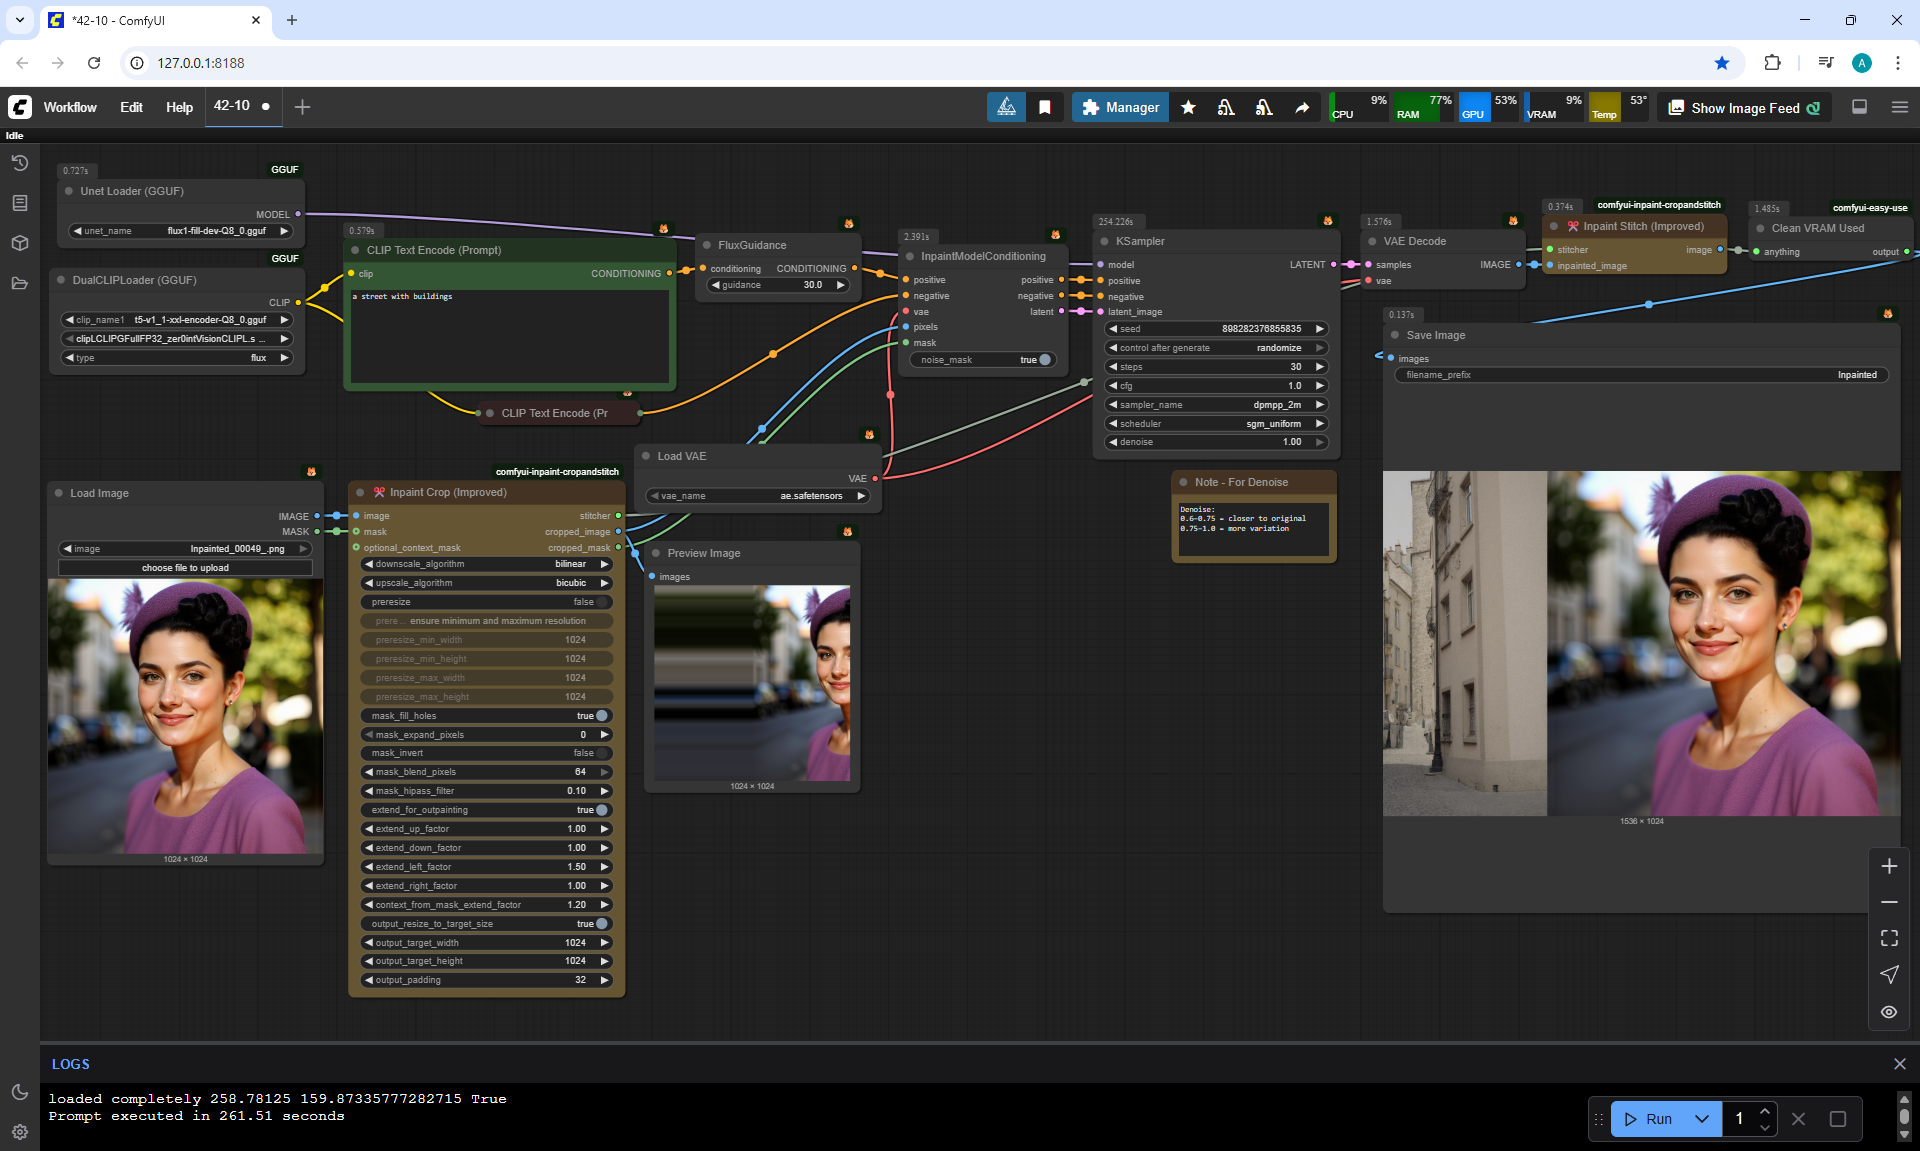Viewport: 1920px width, 1151px height.
Task: Open the sampler_name dropdown in KSampler
Action: click(x=1216, y=405)
